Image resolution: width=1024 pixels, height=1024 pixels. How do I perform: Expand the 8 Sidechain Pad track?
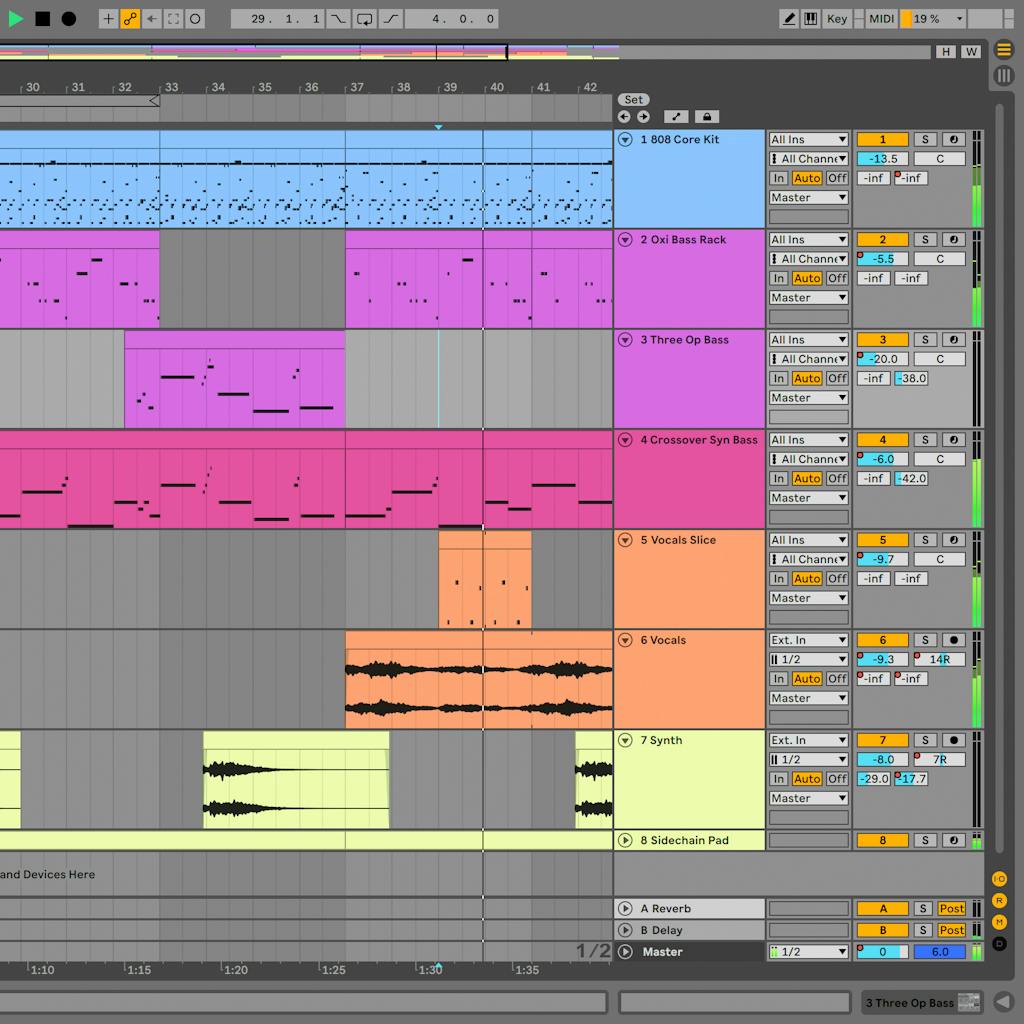pos(625,840)
